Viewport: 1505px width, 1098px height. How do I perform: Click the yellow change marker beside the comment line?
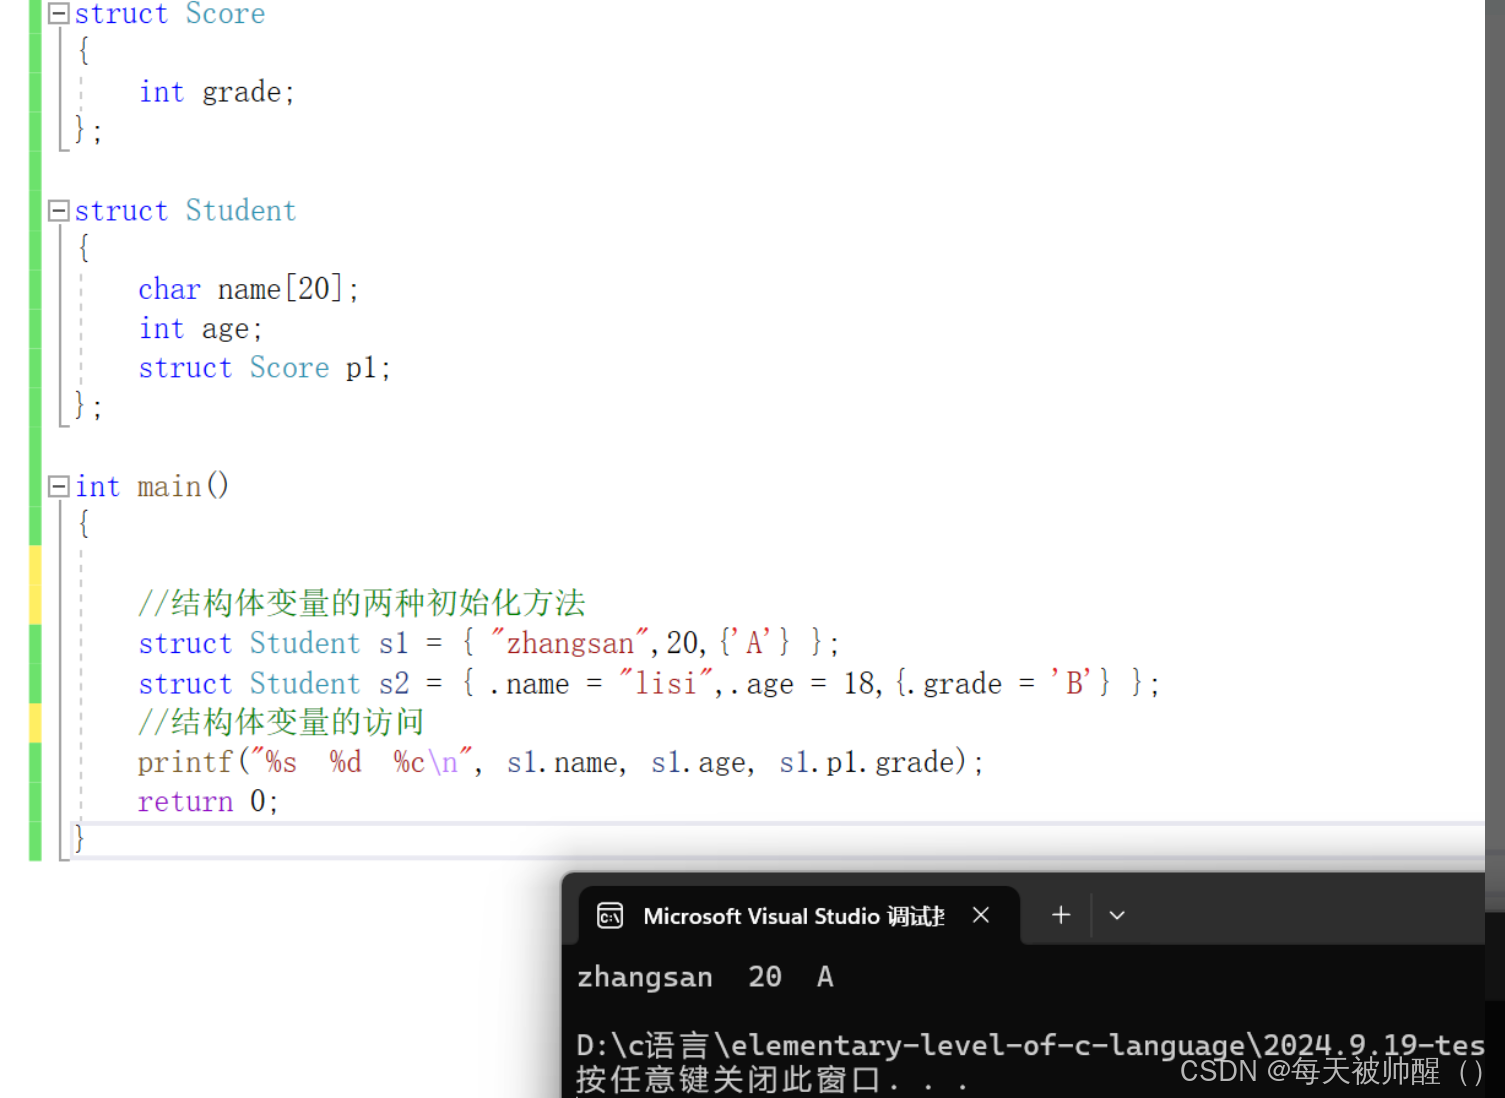point(35,602)
